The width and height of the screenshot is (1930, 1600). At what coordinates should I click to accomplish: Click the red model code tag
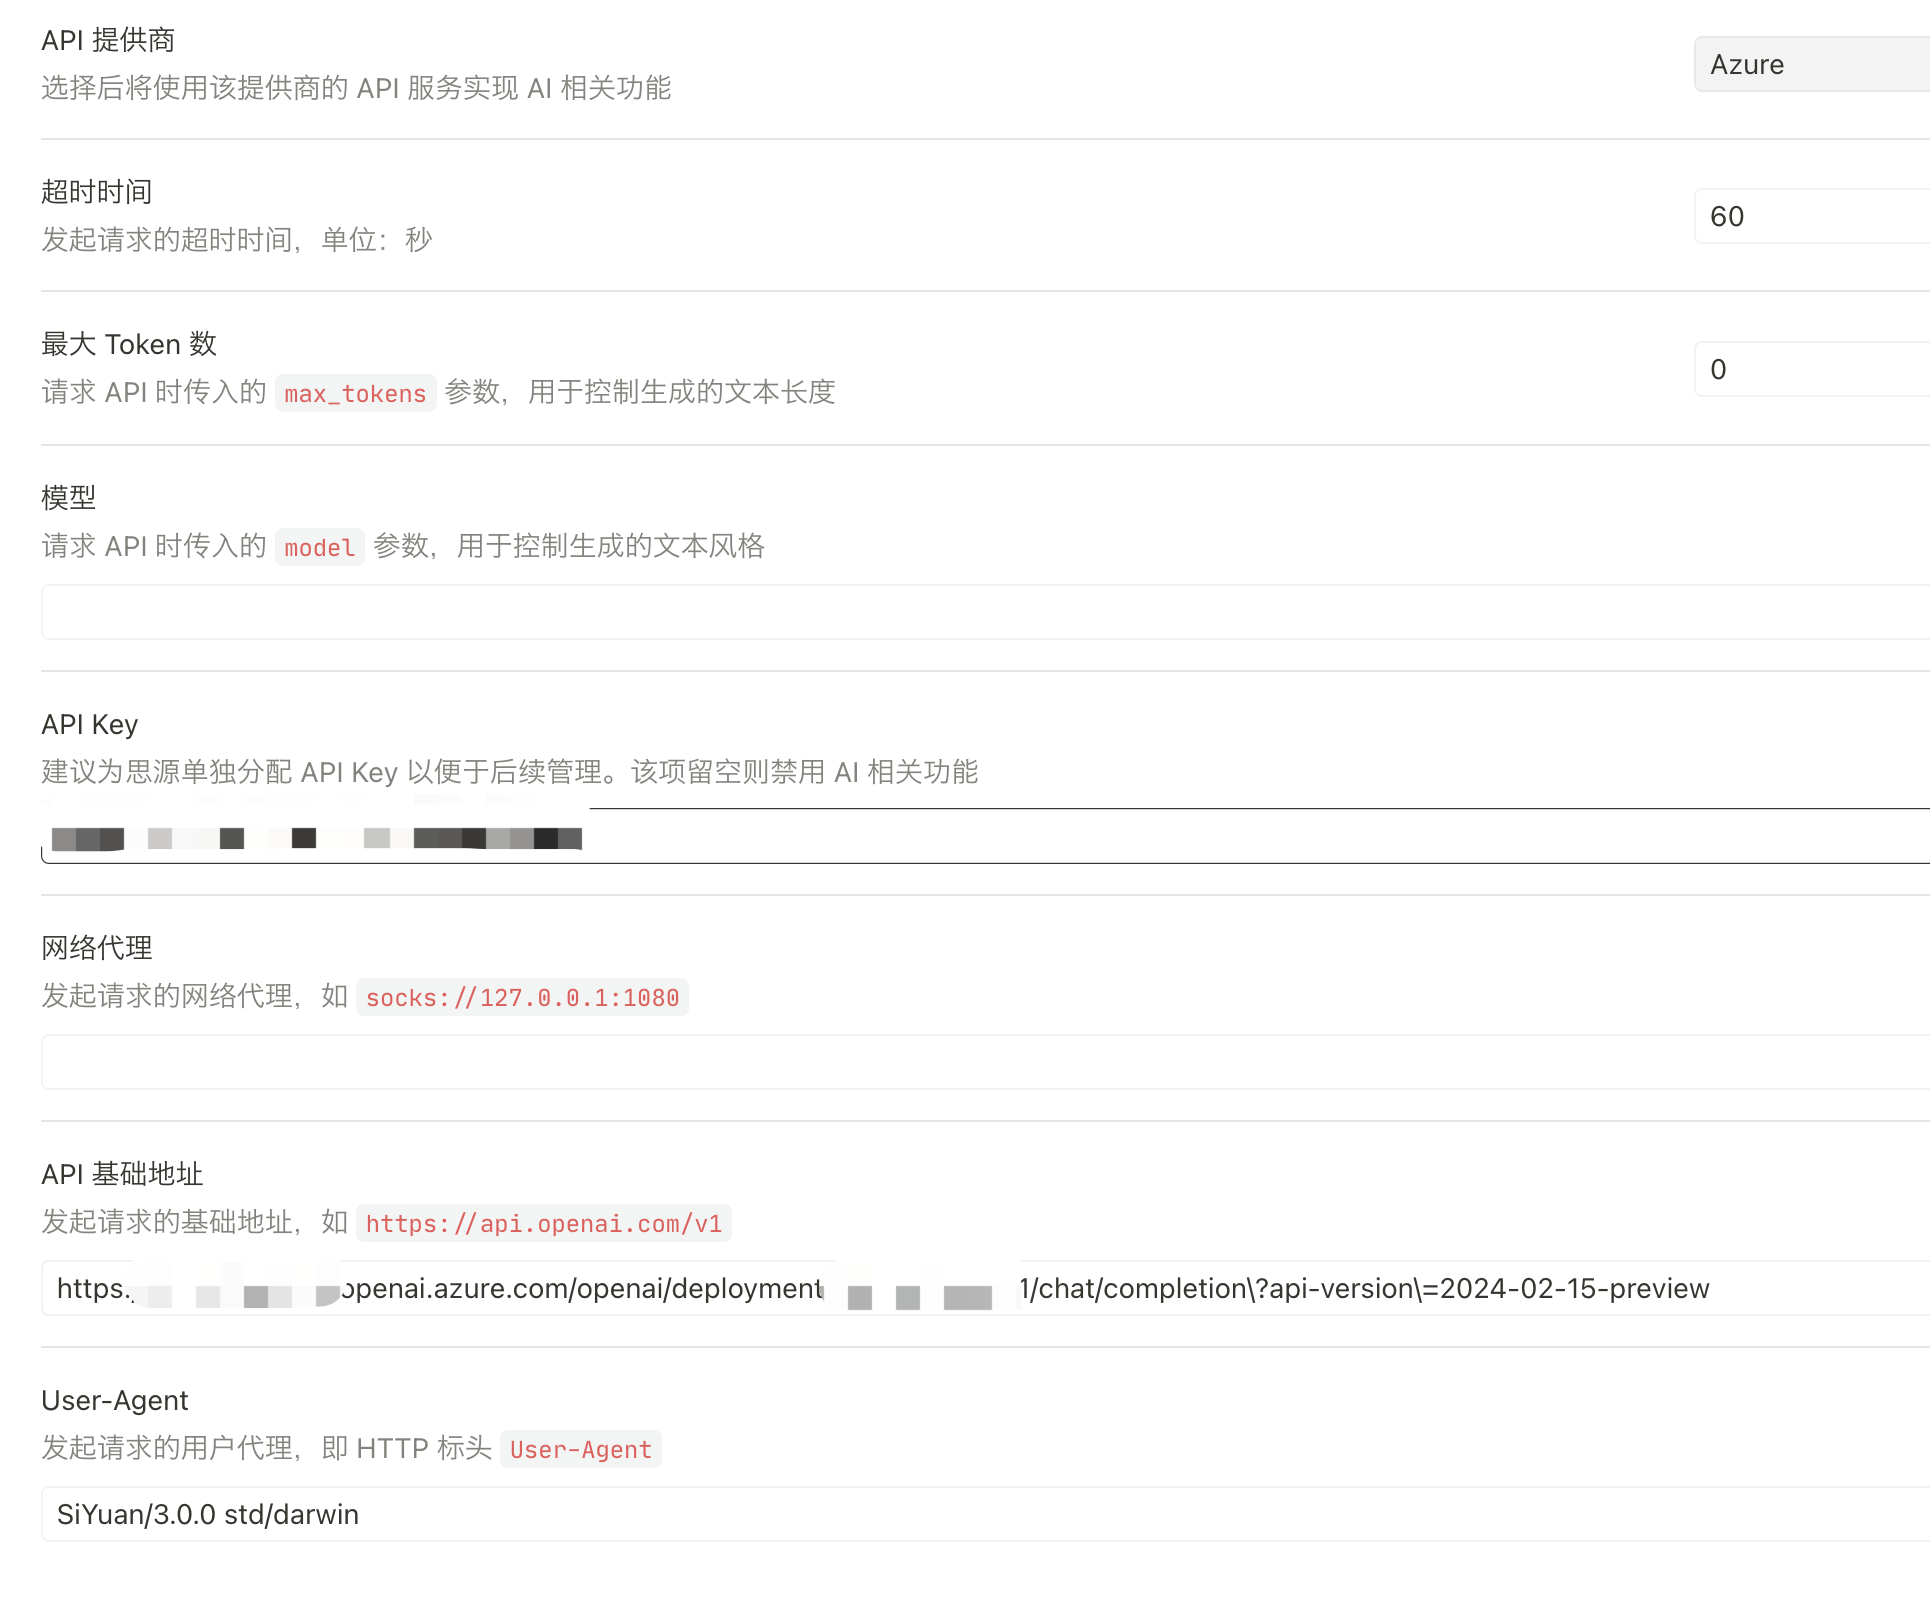[x=319, y=548]
